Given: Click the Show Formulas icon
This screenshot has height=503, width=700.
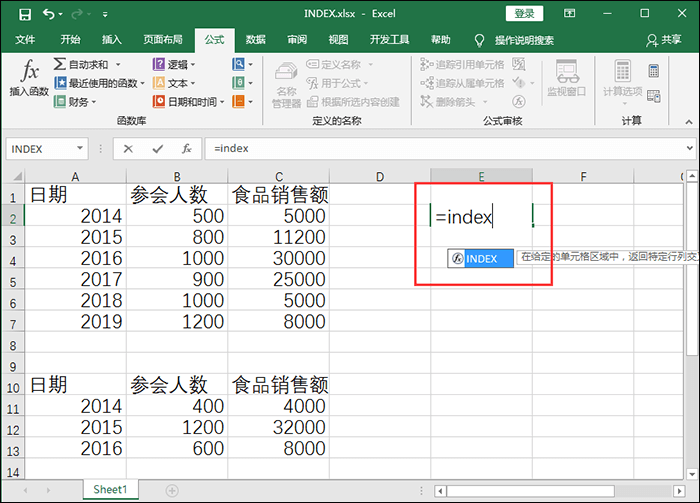Looking at the screenshot, I should tap(519, 64).
